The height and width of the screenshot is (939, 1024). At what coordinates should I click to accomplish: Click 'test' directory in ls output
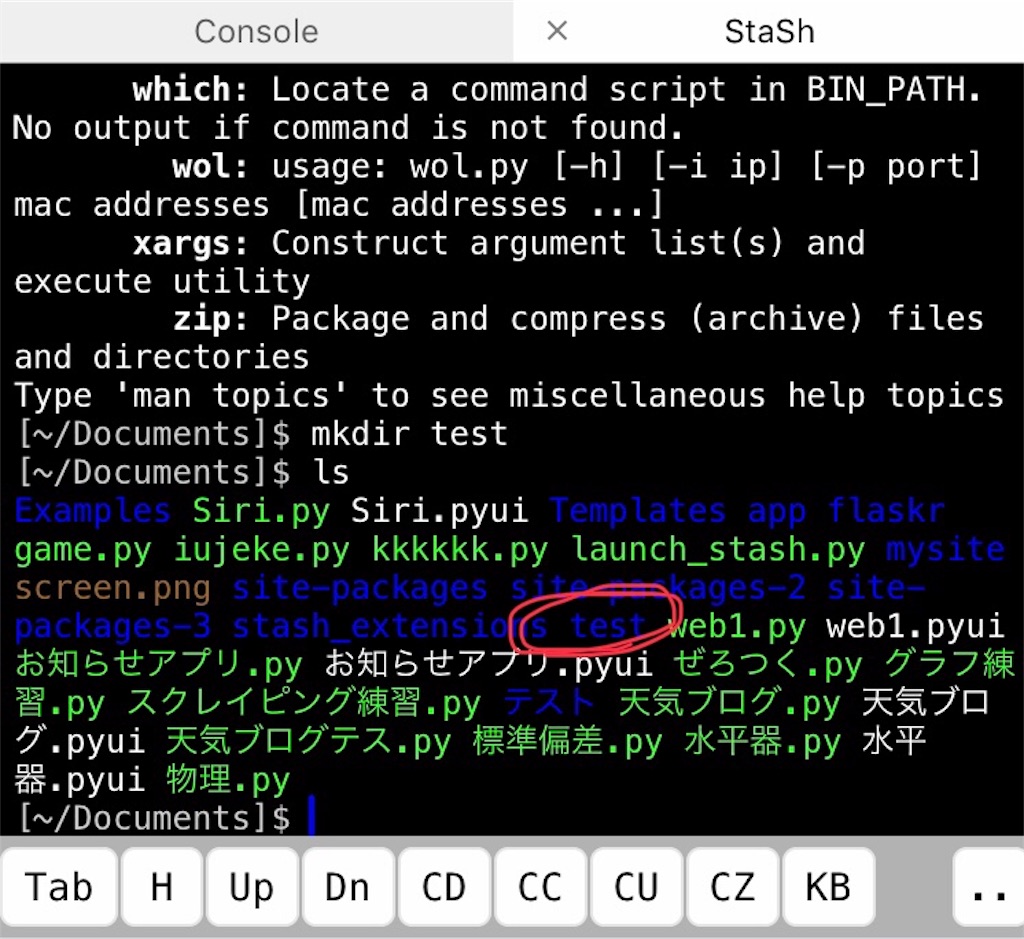tap(608, 626)
